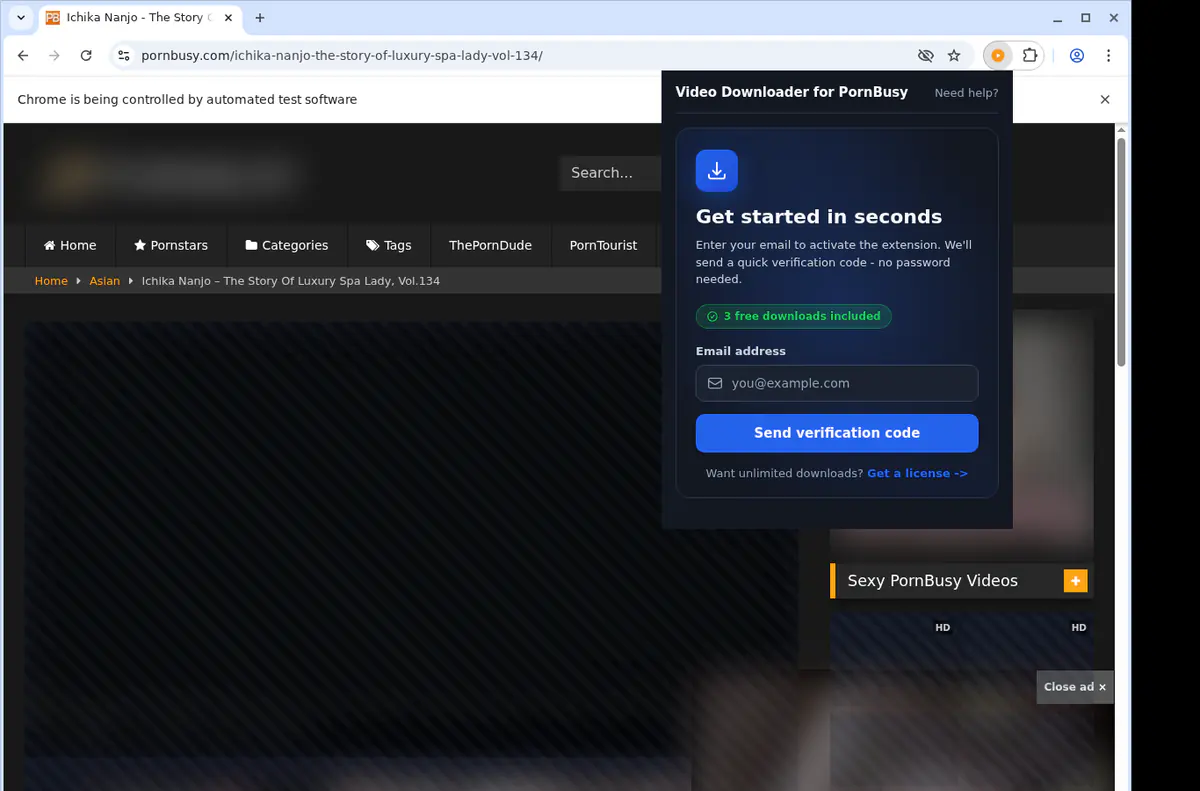
Task: Click the orange Video Downloader extension icon
Action: pos(997,56)
